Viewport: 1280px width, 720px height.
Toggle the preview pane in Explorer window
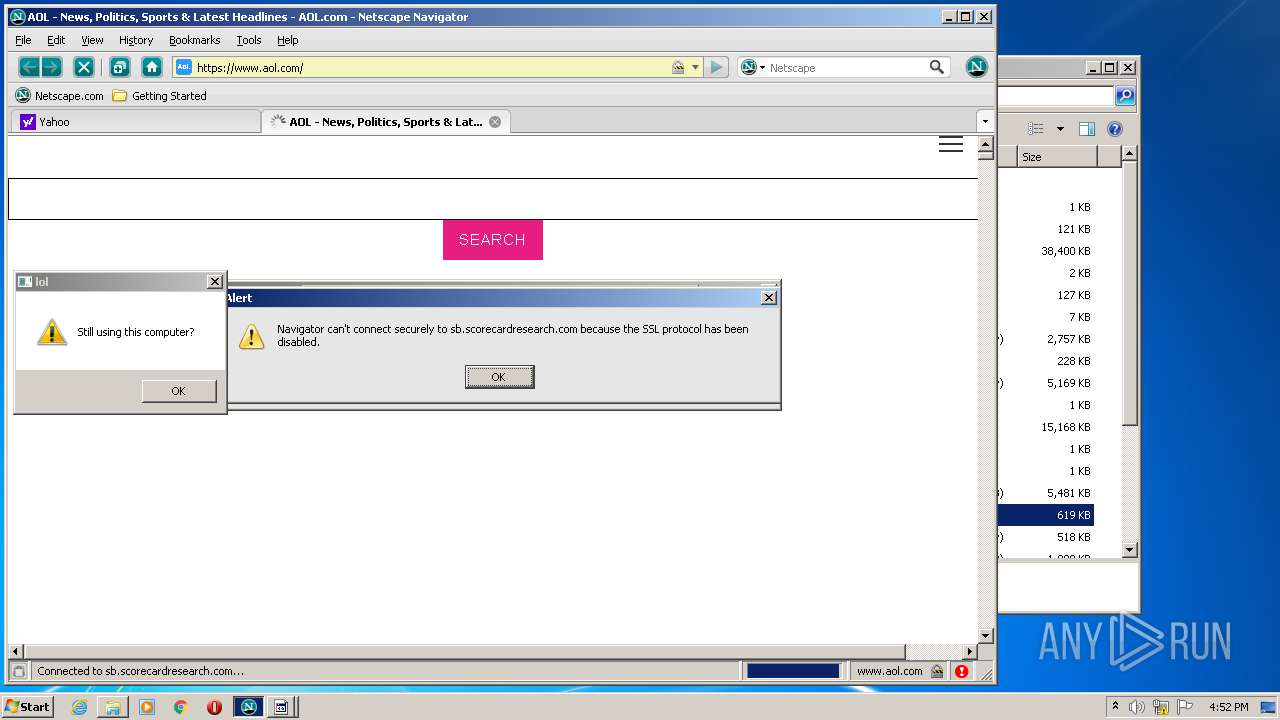1087,129
